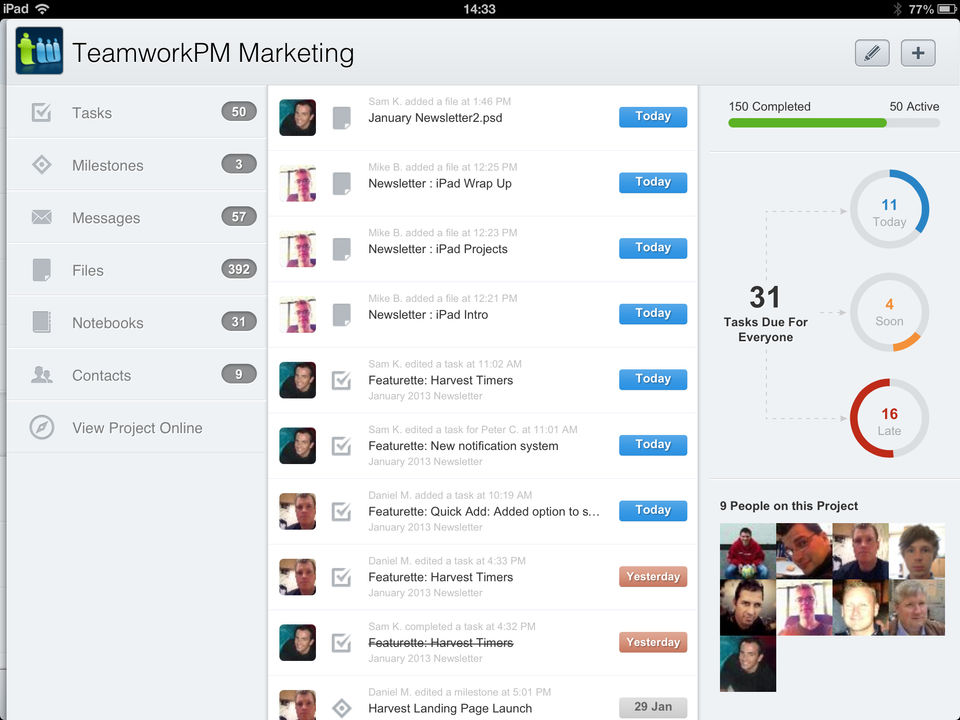This screenshot has width=960, height=720.
Task: Tap first person thumbnail in project people
Action: pyautogui.click(x=747, y=551)
